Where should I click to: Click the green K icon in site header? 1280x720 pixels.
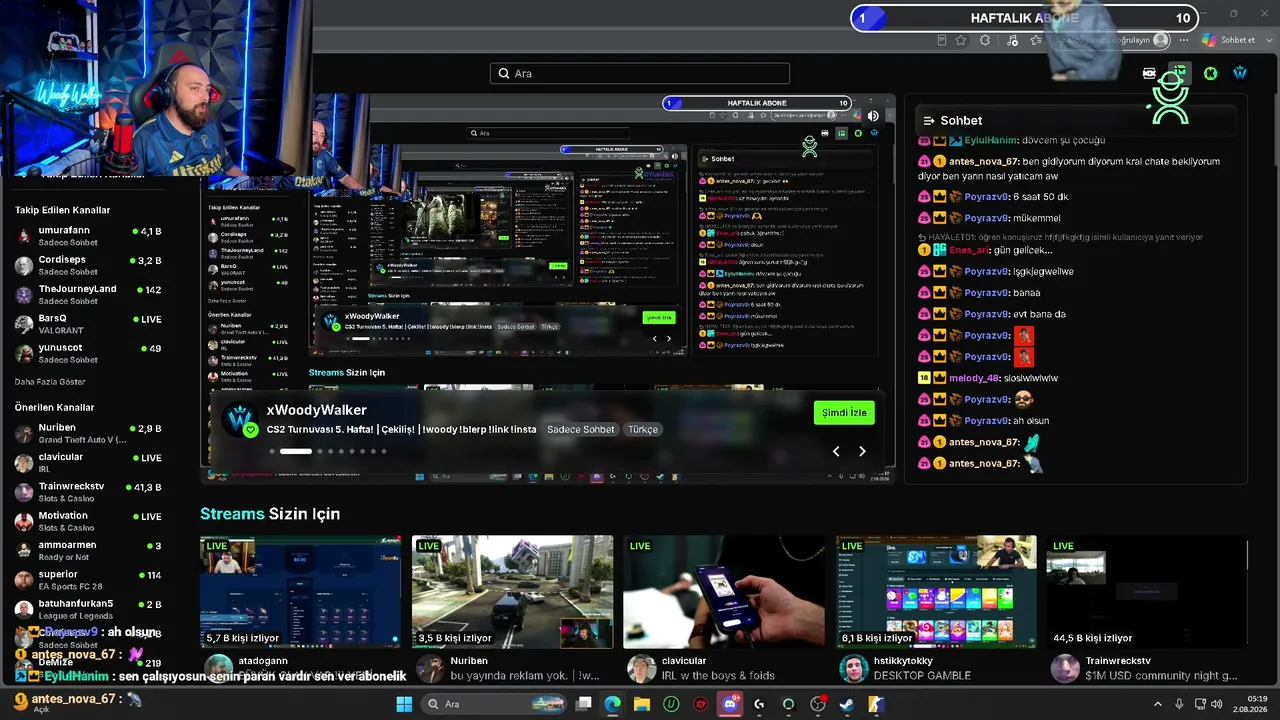click(x=1210, y=73)
